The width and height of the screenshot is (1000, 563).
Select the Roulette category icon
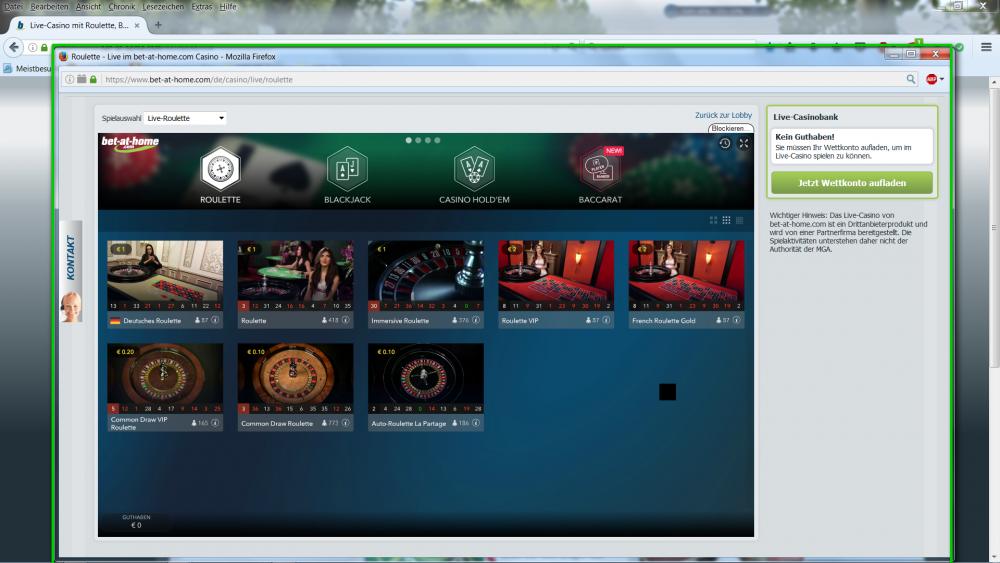click(220, 170)
